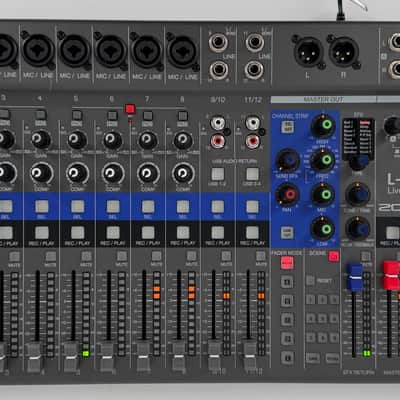This screenshot has height=400, width=400.
Task: Arm channel 11/12 REC/PLAY button
Action: click(x=252, y=232)
